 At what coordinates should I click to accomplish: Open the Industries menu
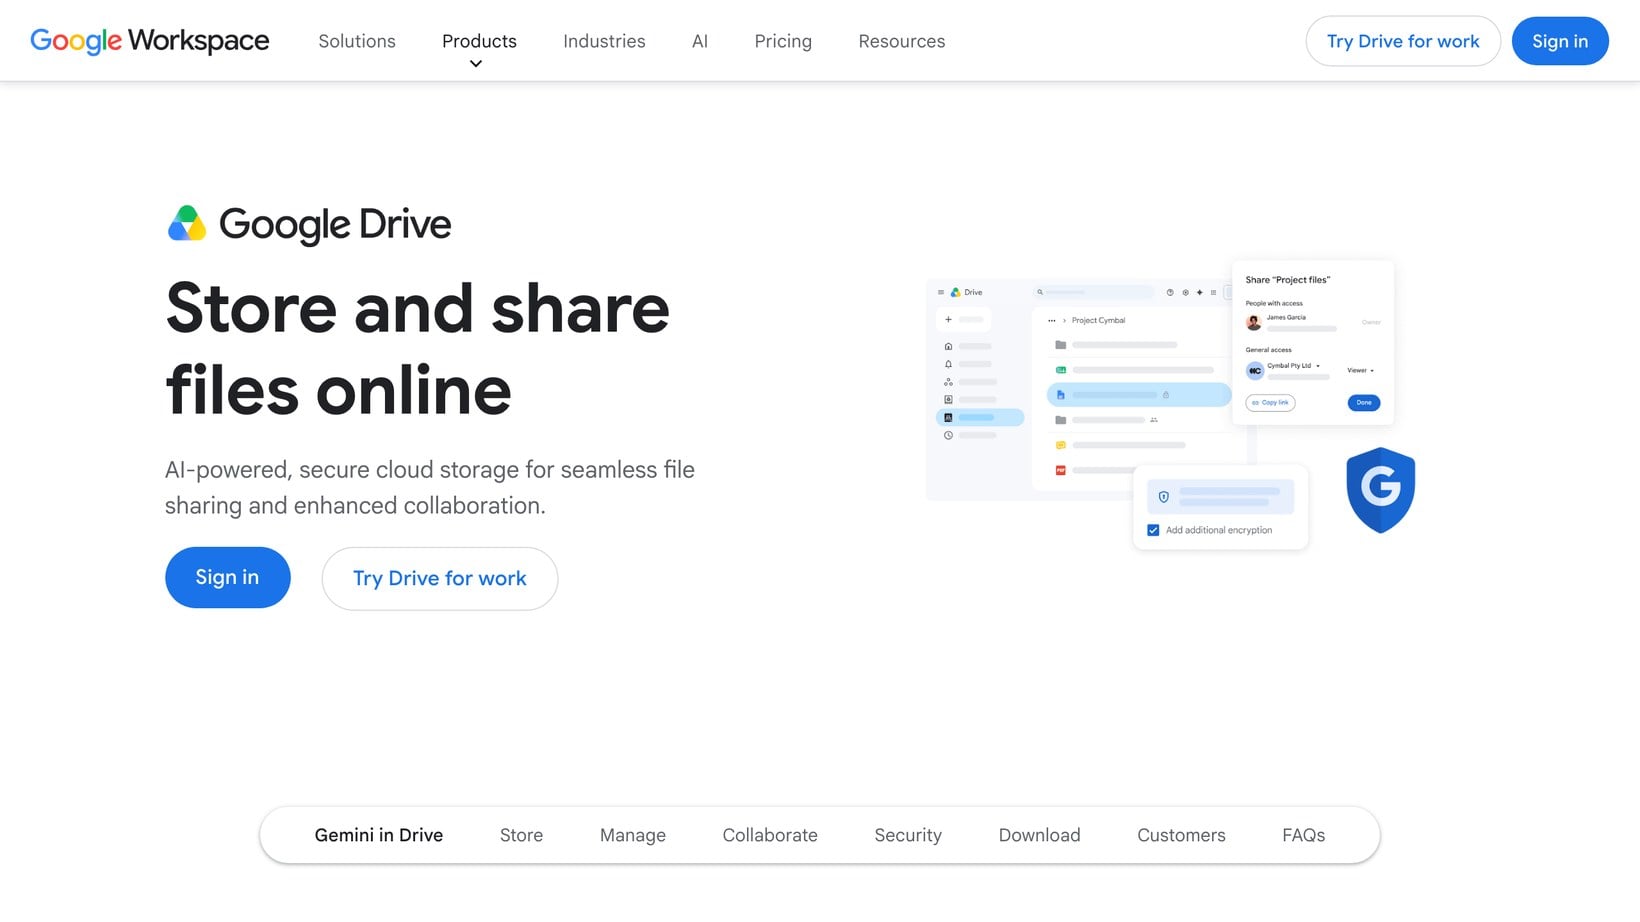604,41
